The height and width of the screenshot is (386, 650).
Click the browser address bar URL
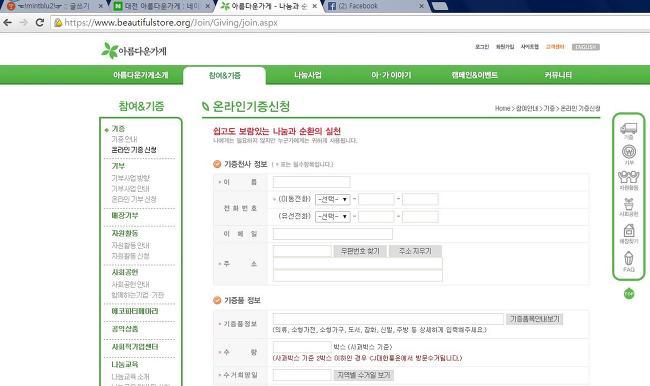[x=171, y=23]
